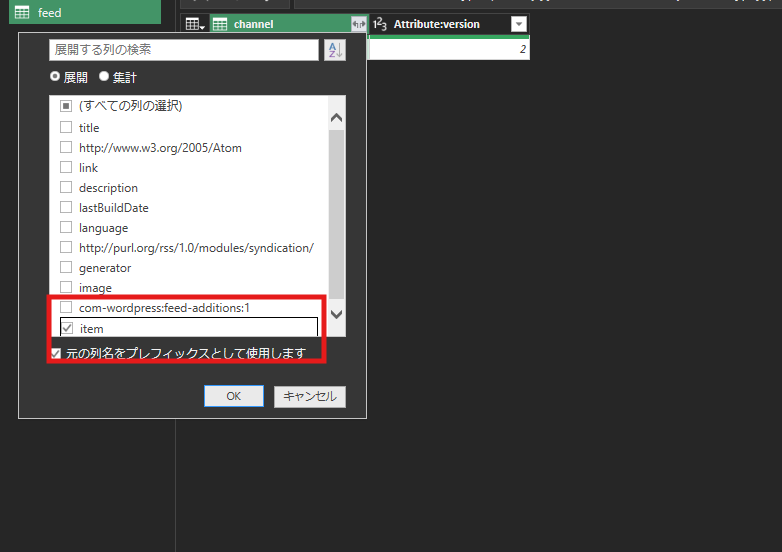Click the キャンセル button

(x=310, y=396)
